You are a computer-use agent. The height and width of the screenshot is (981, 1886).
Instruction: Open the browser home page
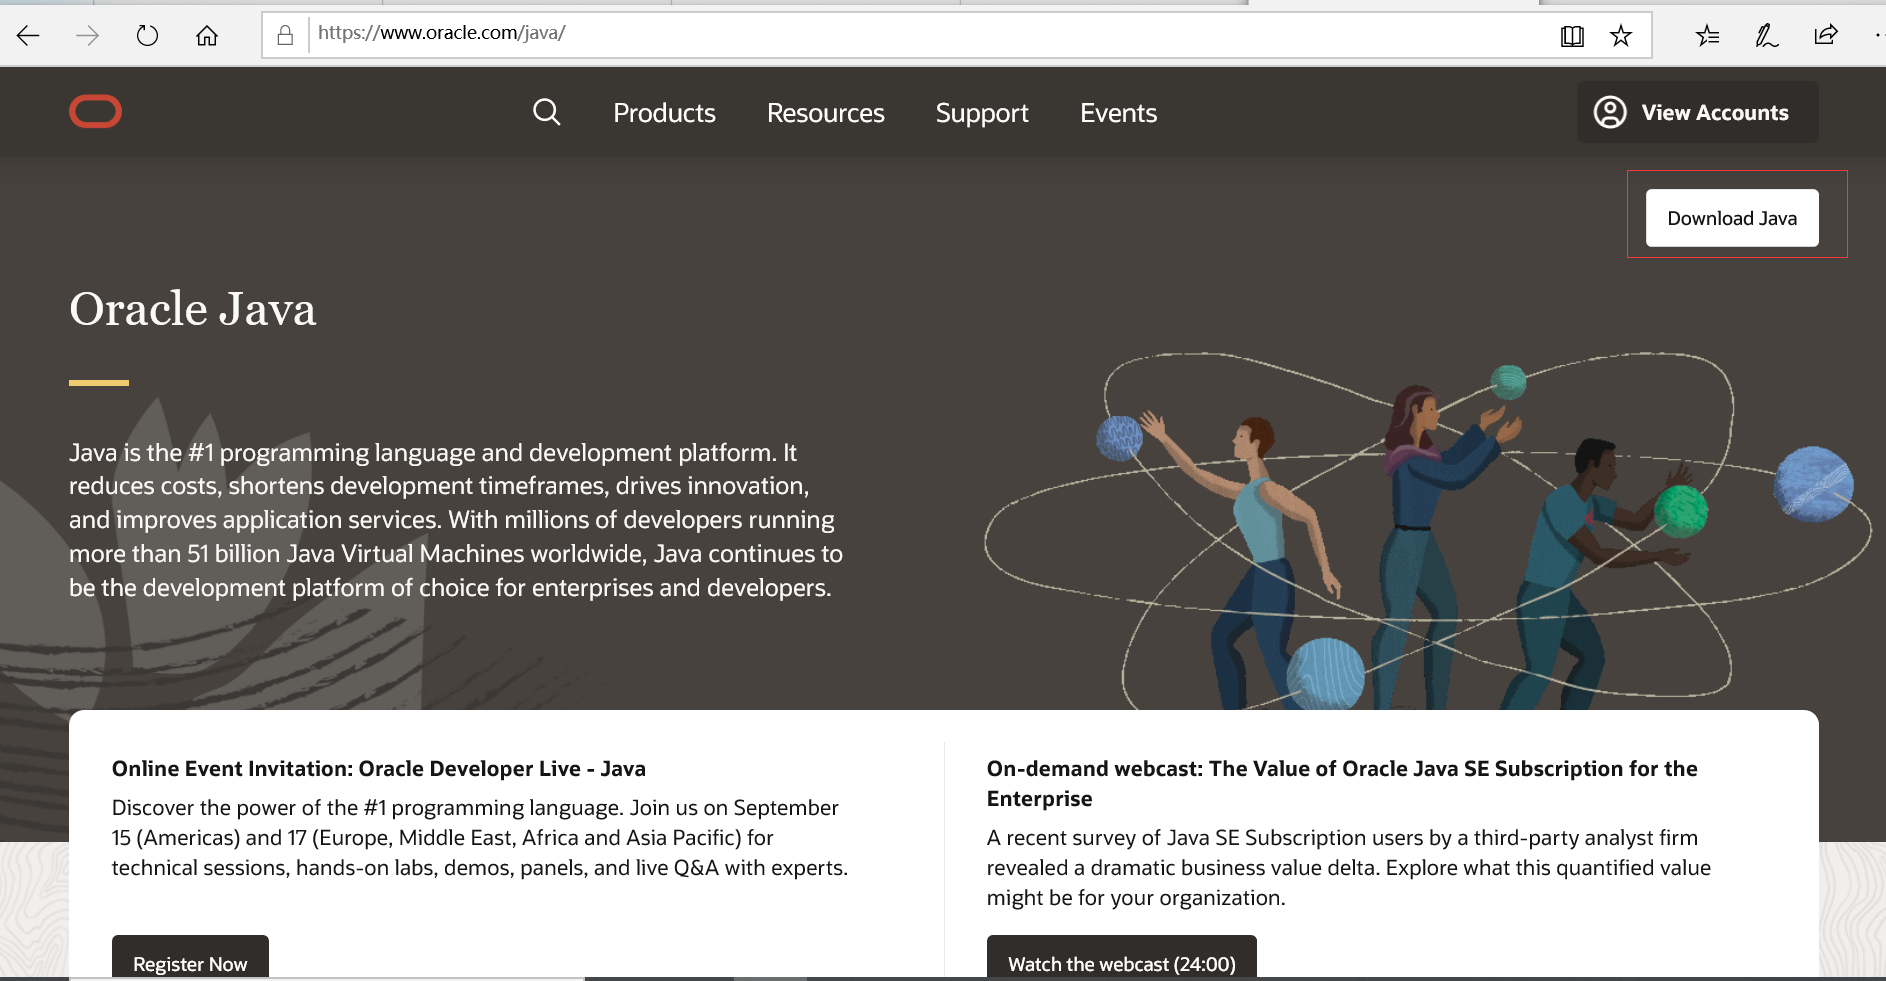pyautogui.click(x=207, y=36)
